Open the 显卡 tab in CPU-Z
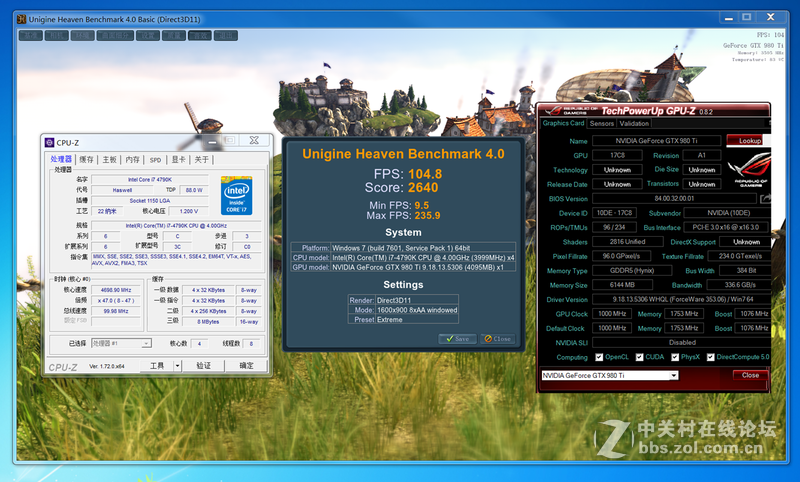This screenshot has height=482, width=800. tap(178, 160)
